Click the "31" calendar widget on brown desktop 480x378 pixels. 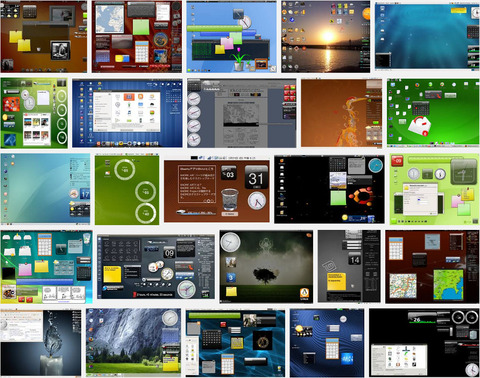[x=256, y=177]
